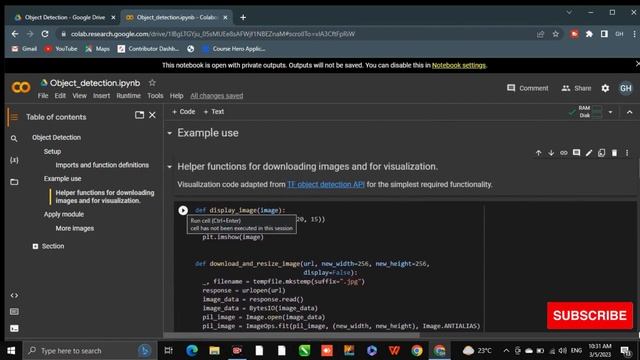Open the Insert menu

101,96
